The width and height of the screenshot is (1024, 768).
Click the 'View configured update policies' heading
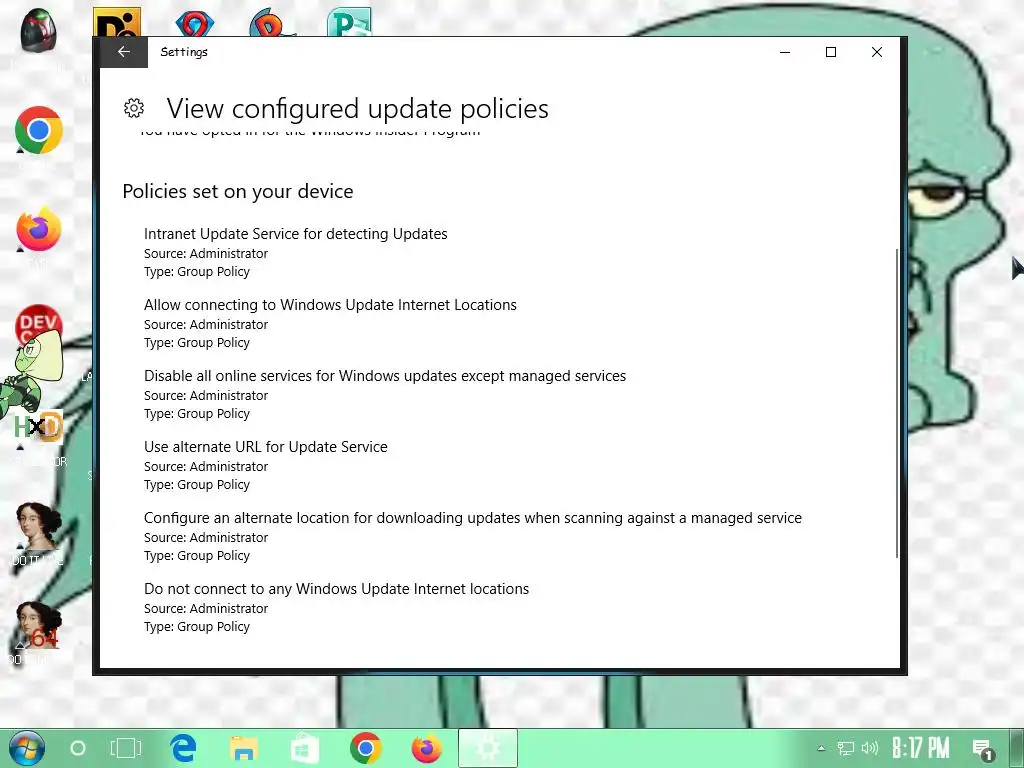coord(357,108)
